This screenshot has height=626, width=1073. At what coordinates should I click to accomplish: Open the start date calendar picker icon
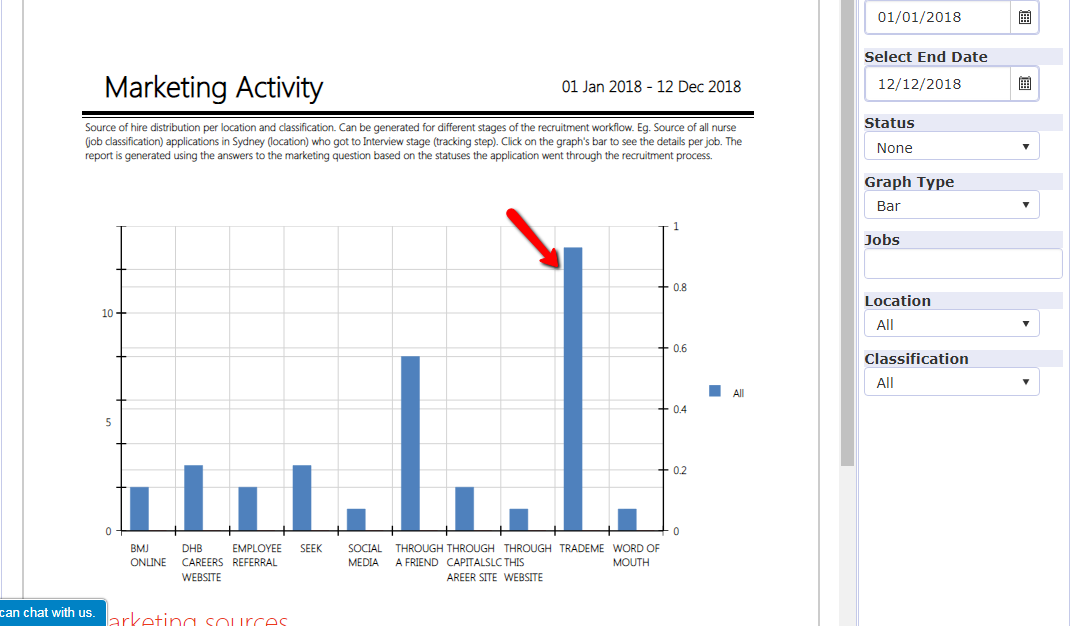(1024, 17)
